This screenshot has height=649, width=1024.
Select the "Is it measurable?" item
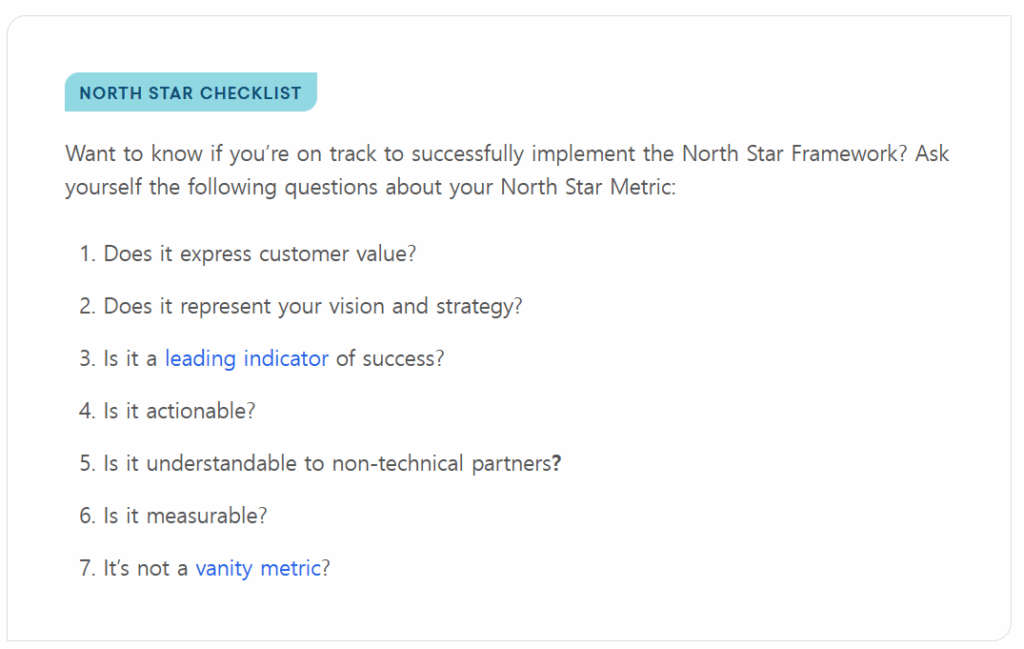pos(185,515)
